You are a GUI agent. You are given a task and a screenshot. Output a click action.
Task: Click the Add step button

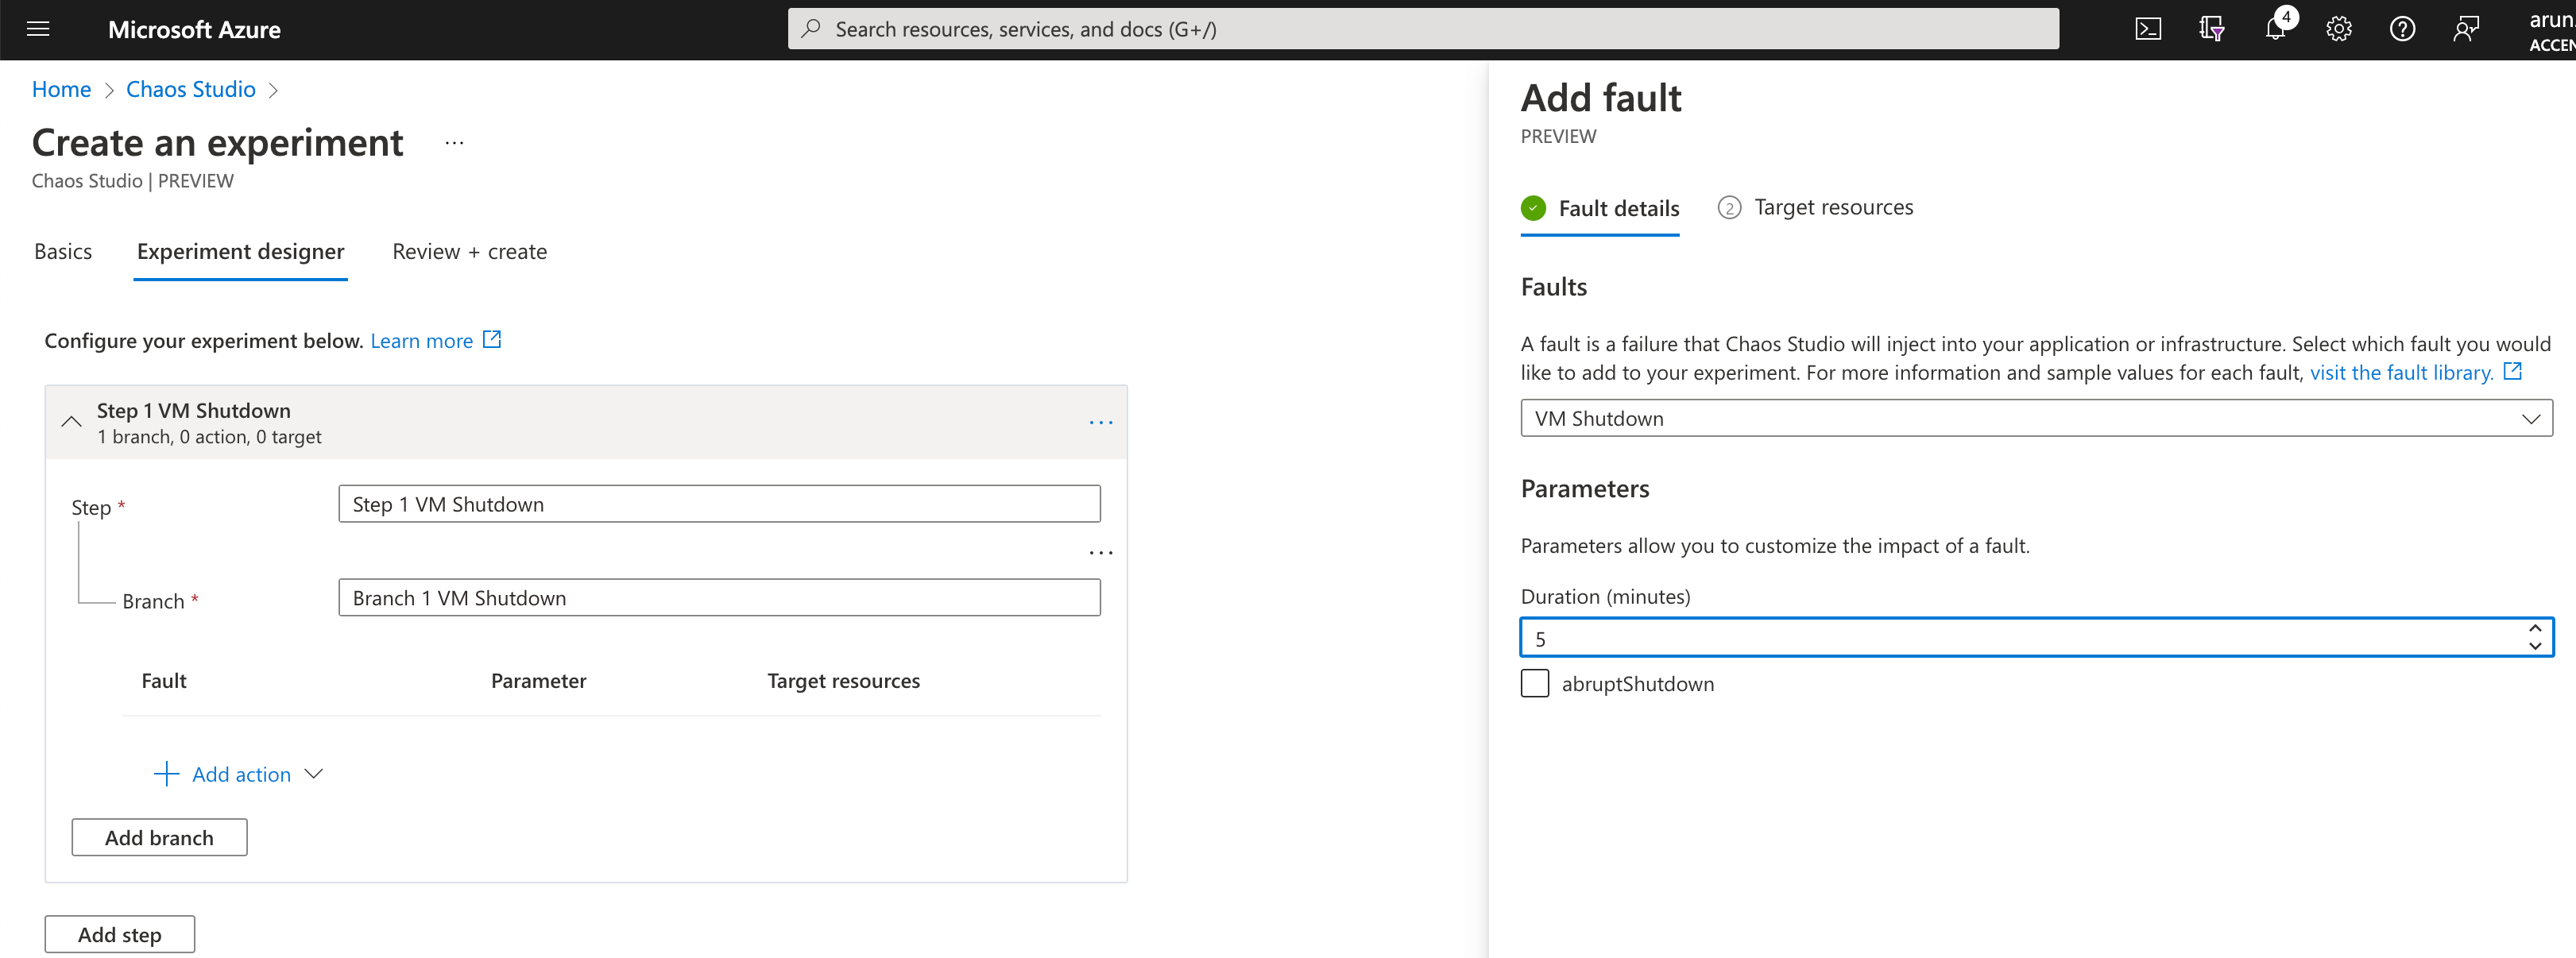point(119,935)
